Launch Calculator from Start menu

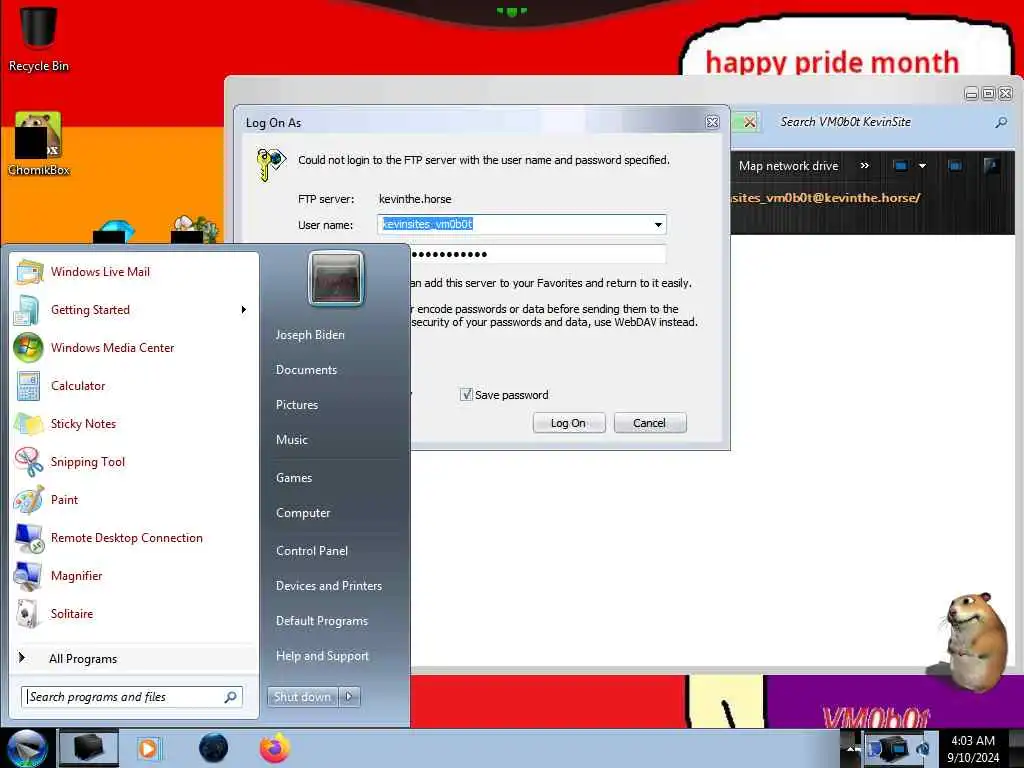(134, 385)
